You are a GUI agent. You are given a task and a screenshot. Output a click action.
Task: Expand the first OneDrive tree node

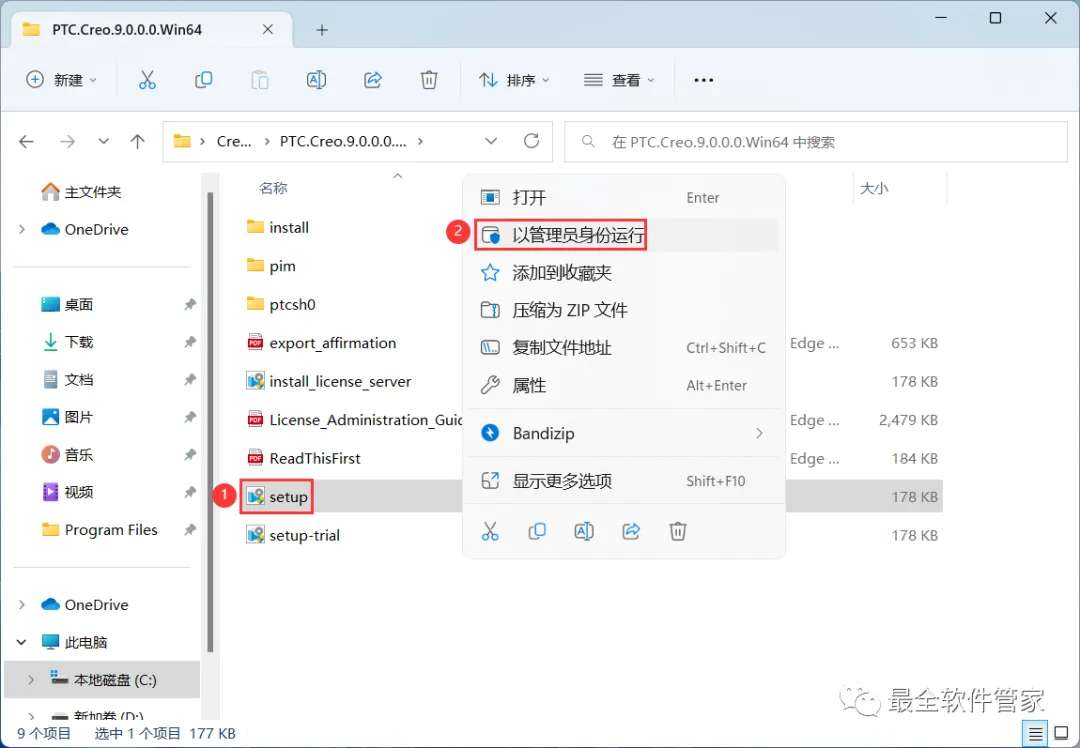[x=22, y=229]
